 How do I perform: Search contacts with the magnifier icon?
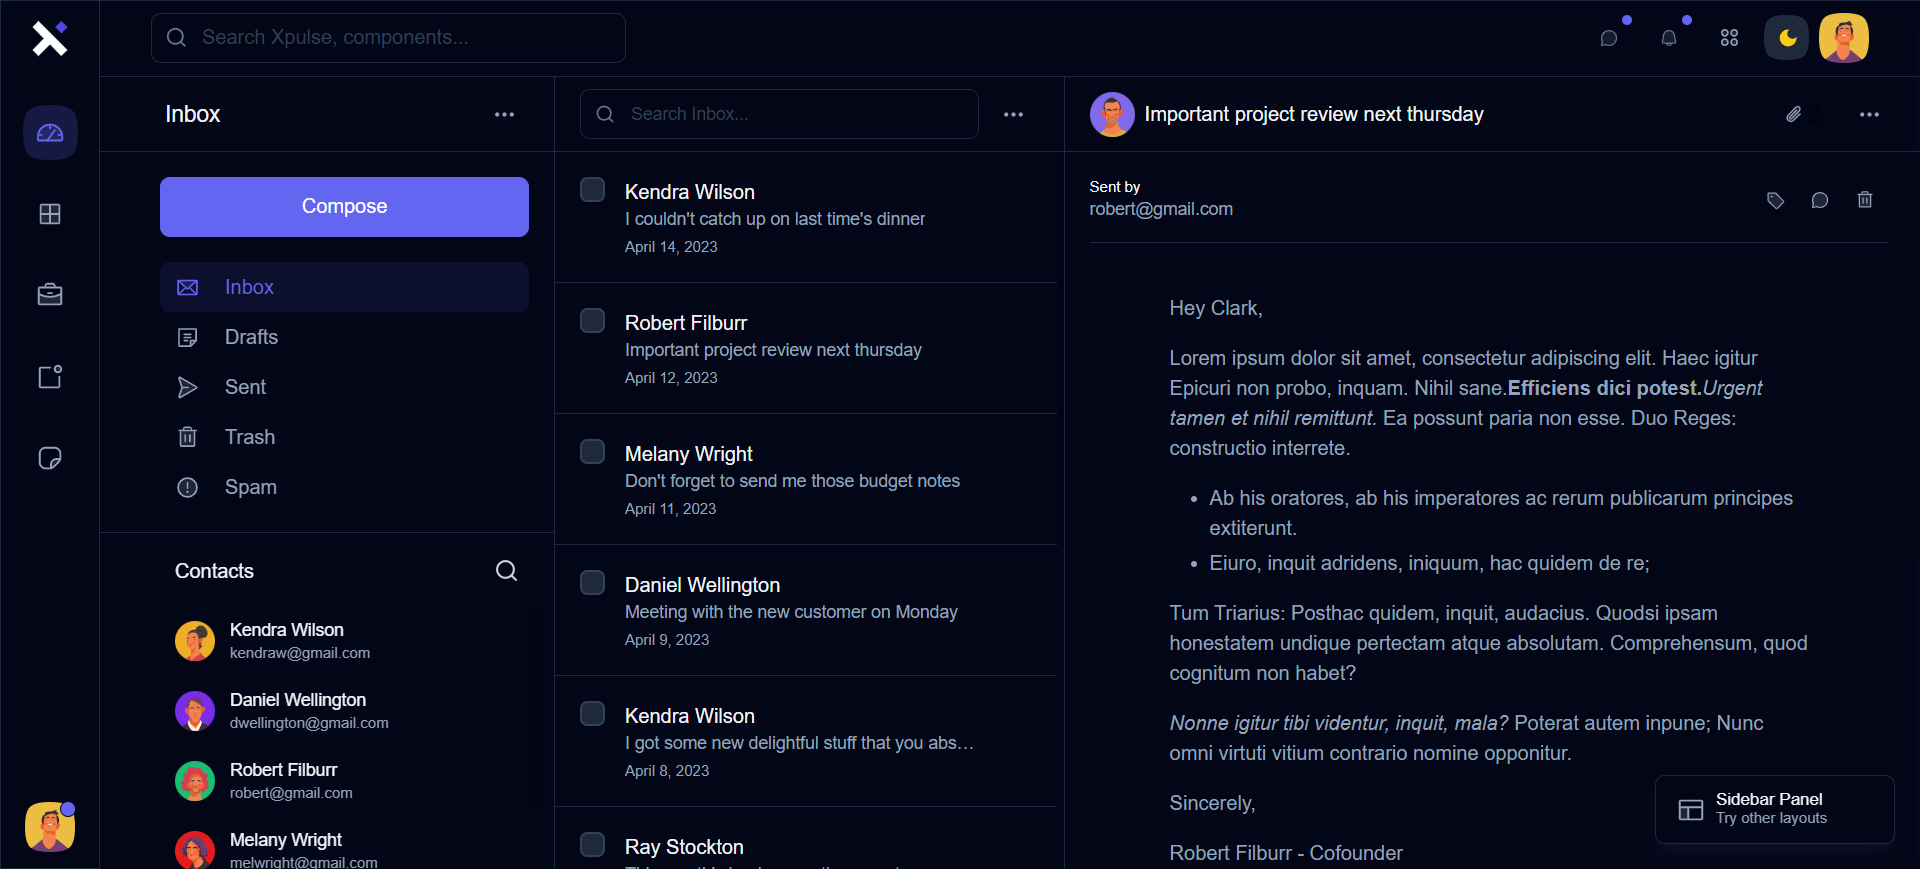(x=506, y=571)
